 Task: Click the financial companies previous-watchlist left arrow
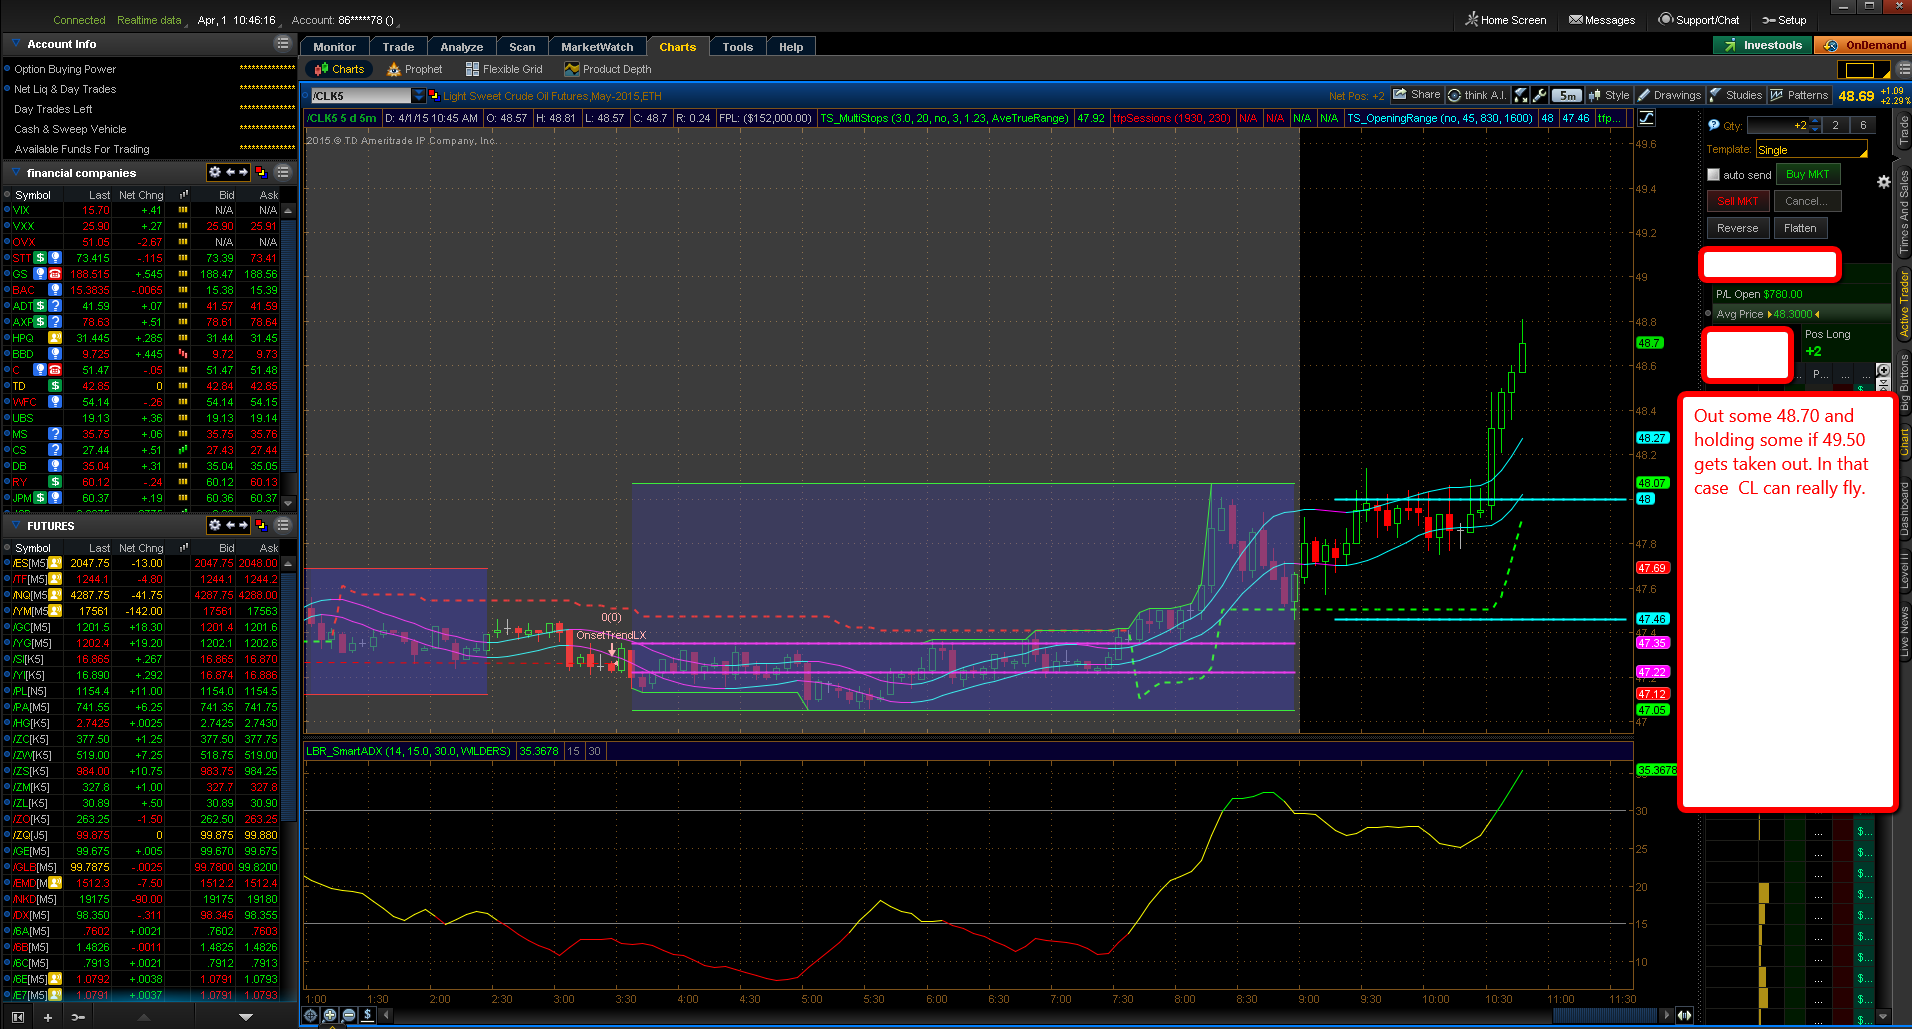coord(230,173)
